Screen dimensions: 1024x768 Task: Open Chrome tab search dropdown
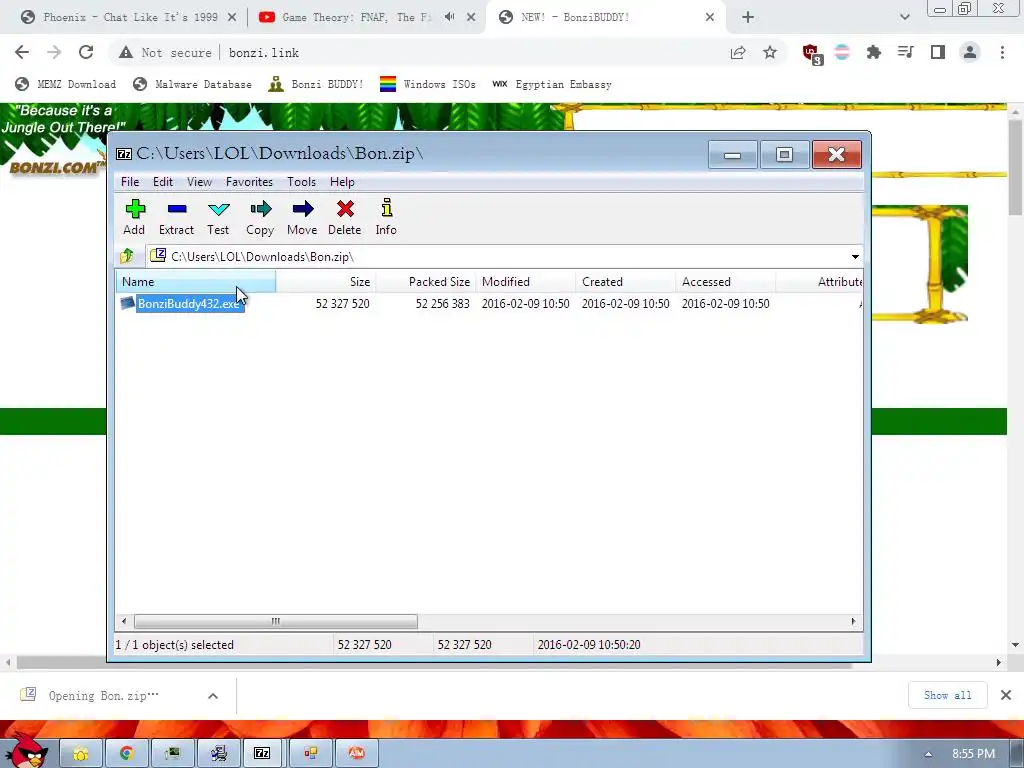click(x=904, y=17)
